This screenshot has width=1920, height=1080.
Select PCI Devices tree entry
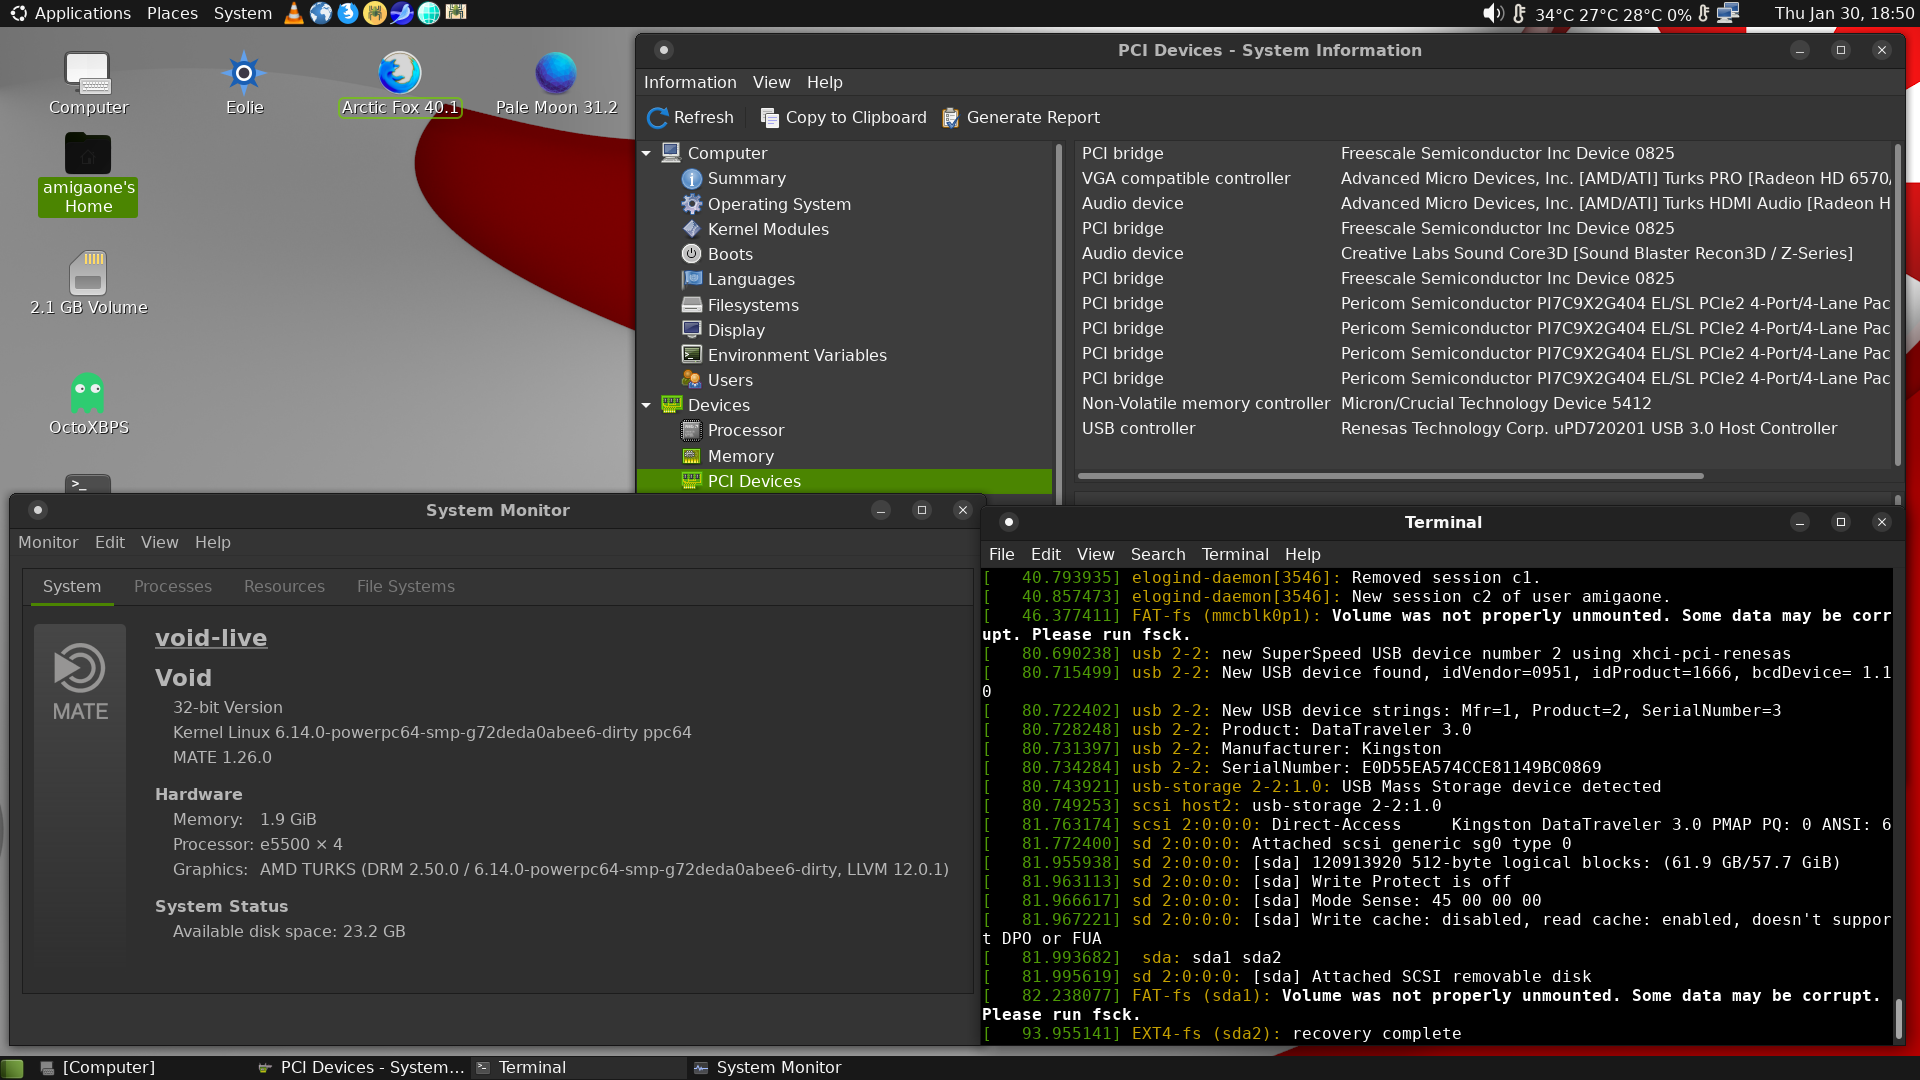(x=844, y=481)
